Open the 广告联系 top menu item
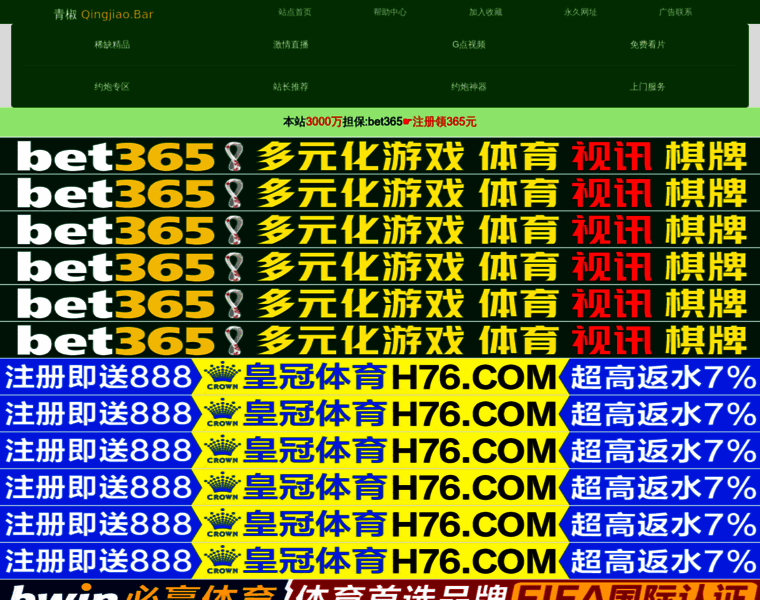760x600 pixels. point(675,12)
